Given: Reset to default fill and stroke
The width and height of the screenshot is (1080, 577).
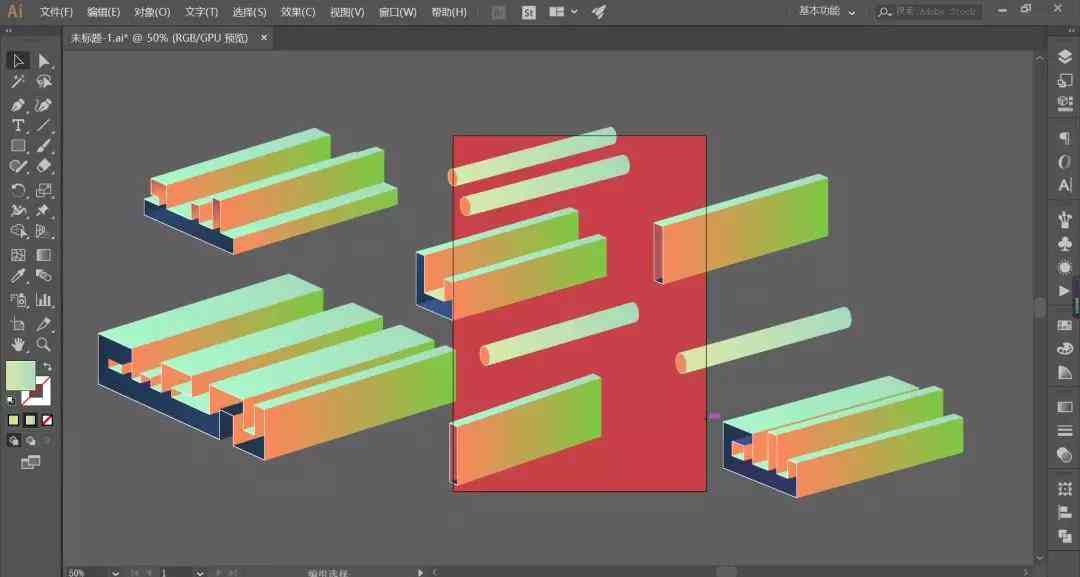Looking at the screenshot, I should pos(11,401).
